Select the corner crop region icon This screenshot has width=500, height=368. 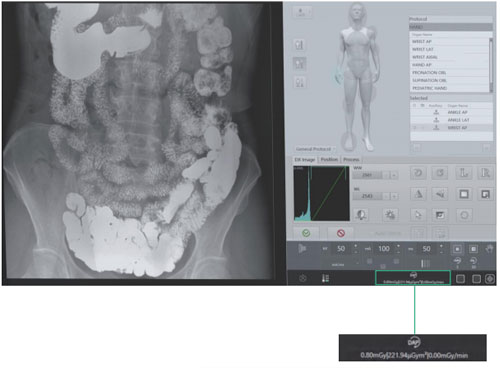[485, 194]
